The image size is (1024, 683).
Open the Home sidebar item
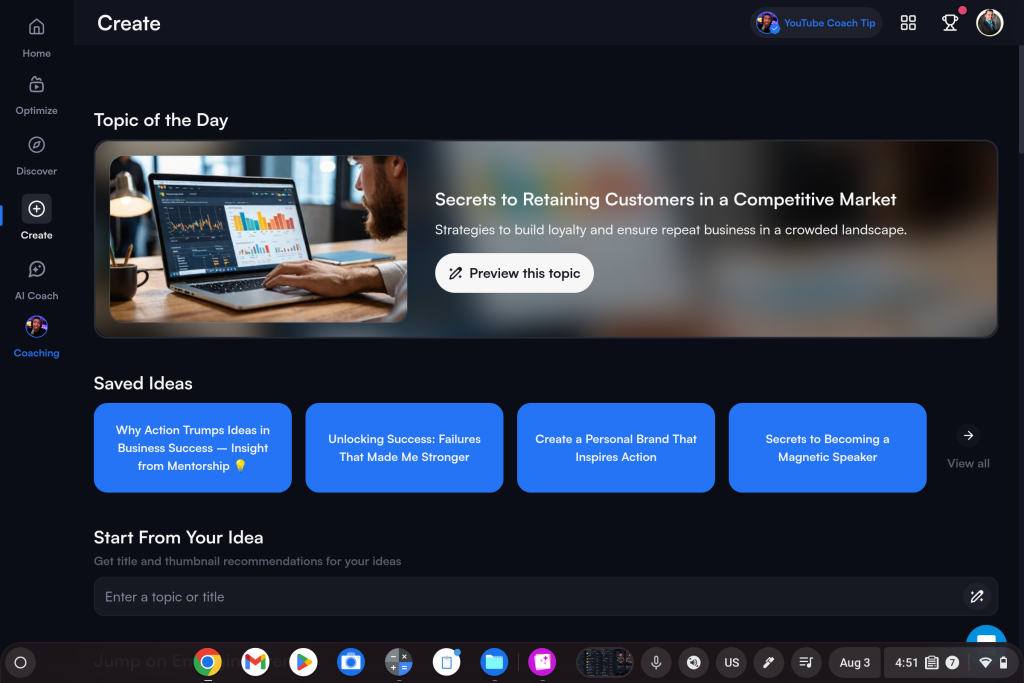pos(37,38)
